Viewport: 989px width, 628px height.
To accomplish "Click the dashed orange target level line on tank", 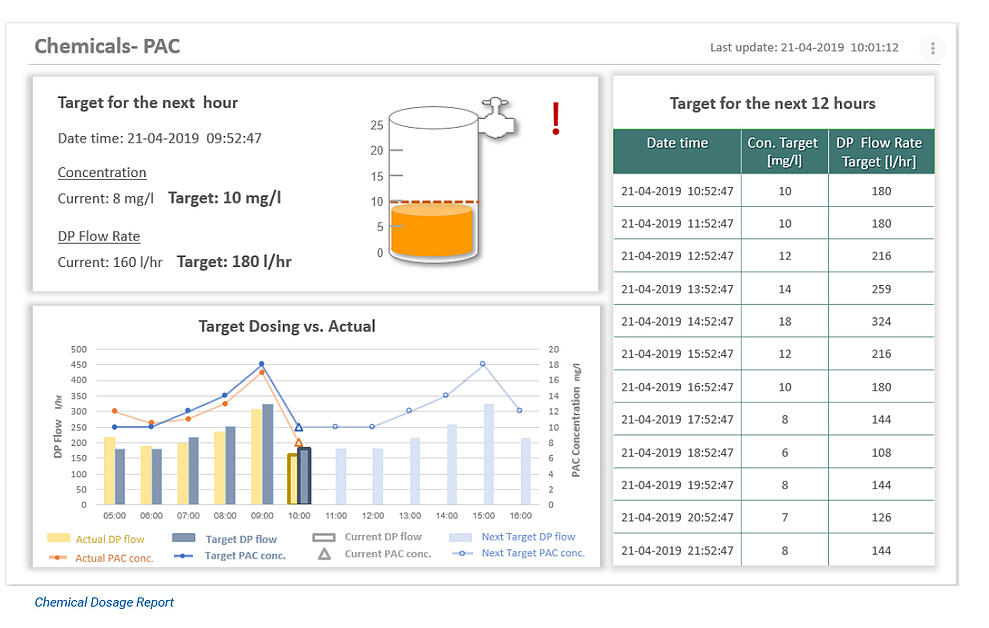I will tap(433, 201).
